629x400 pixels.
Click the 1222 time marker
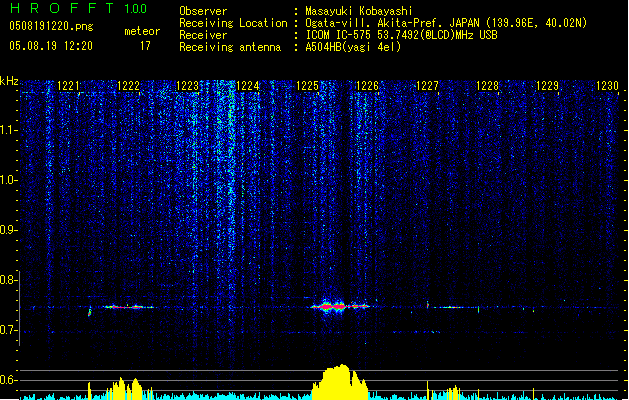(128, 86)
